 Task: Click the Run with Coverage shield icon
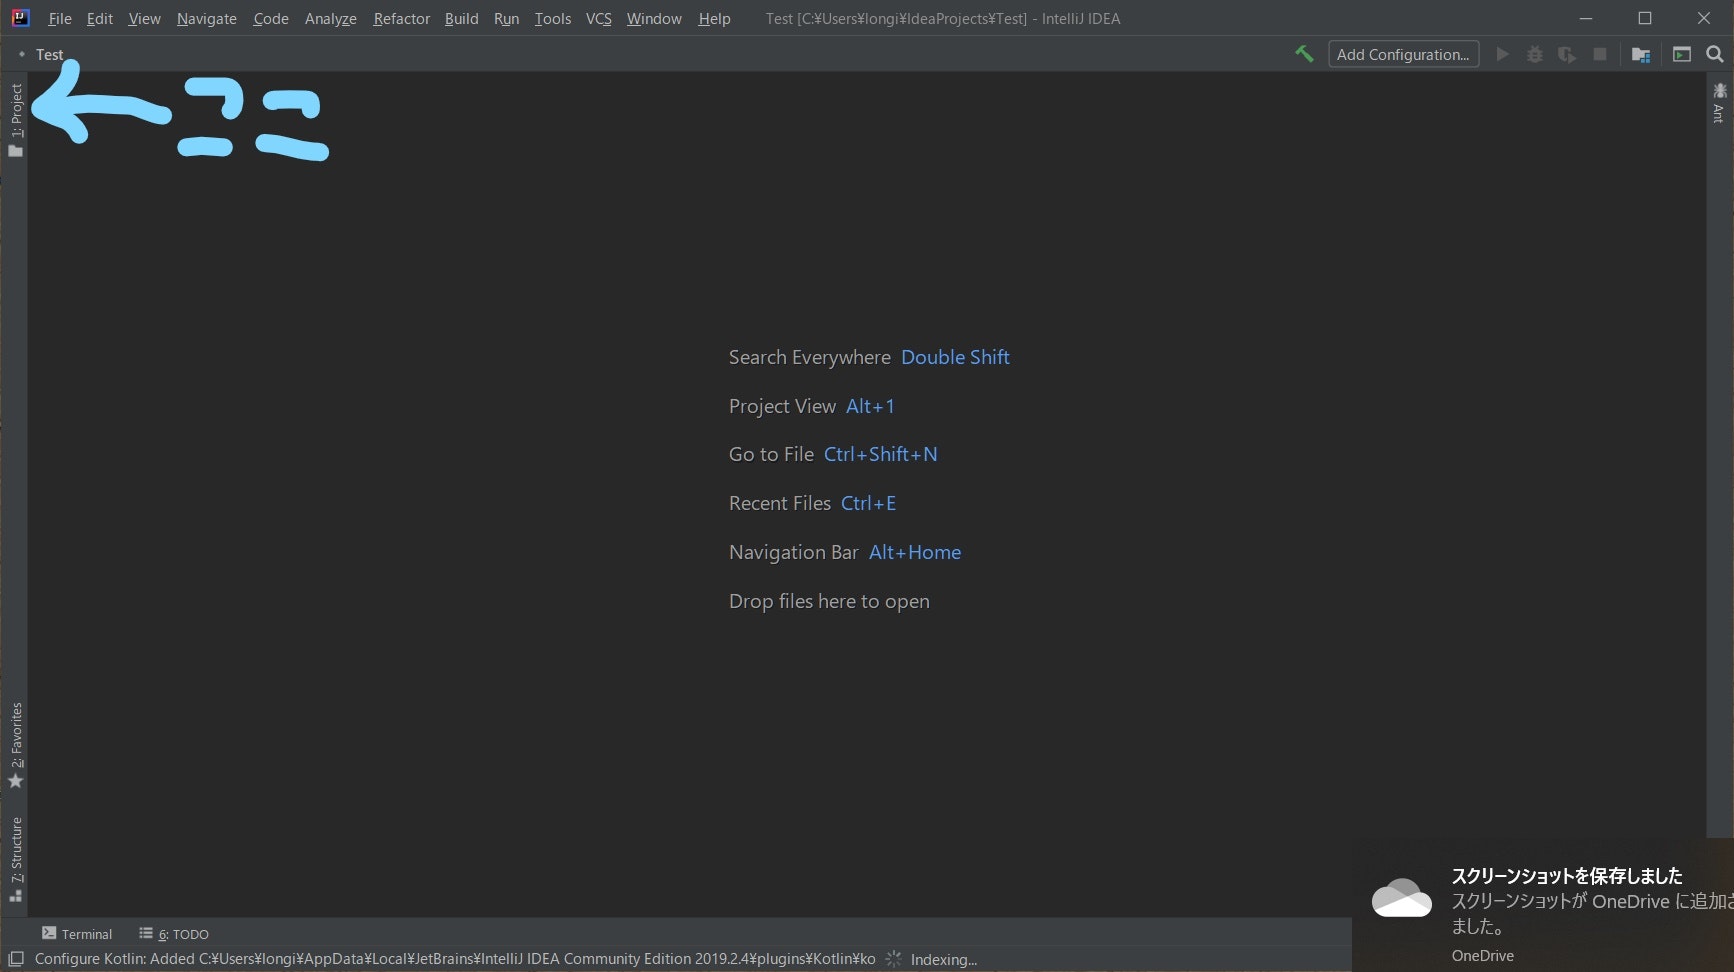1567,54
